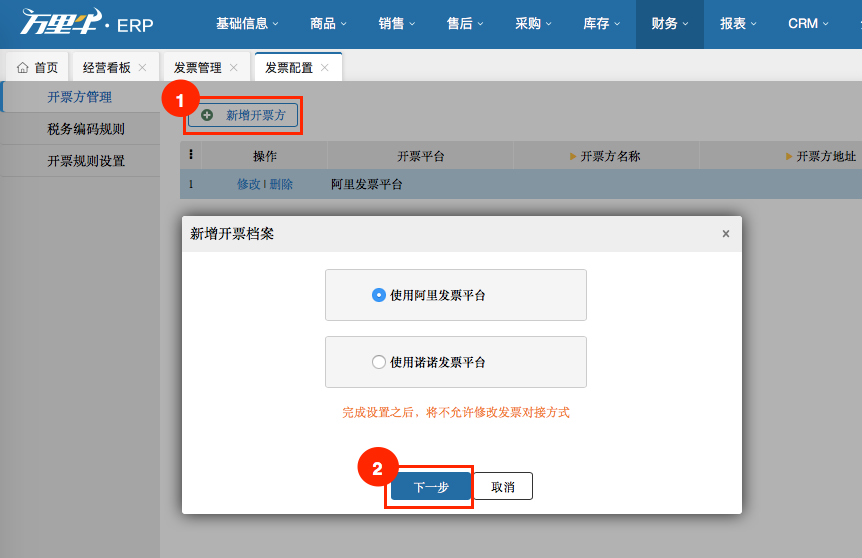Expand the CRM menu

pyautogui.click(x=808, y=24)
